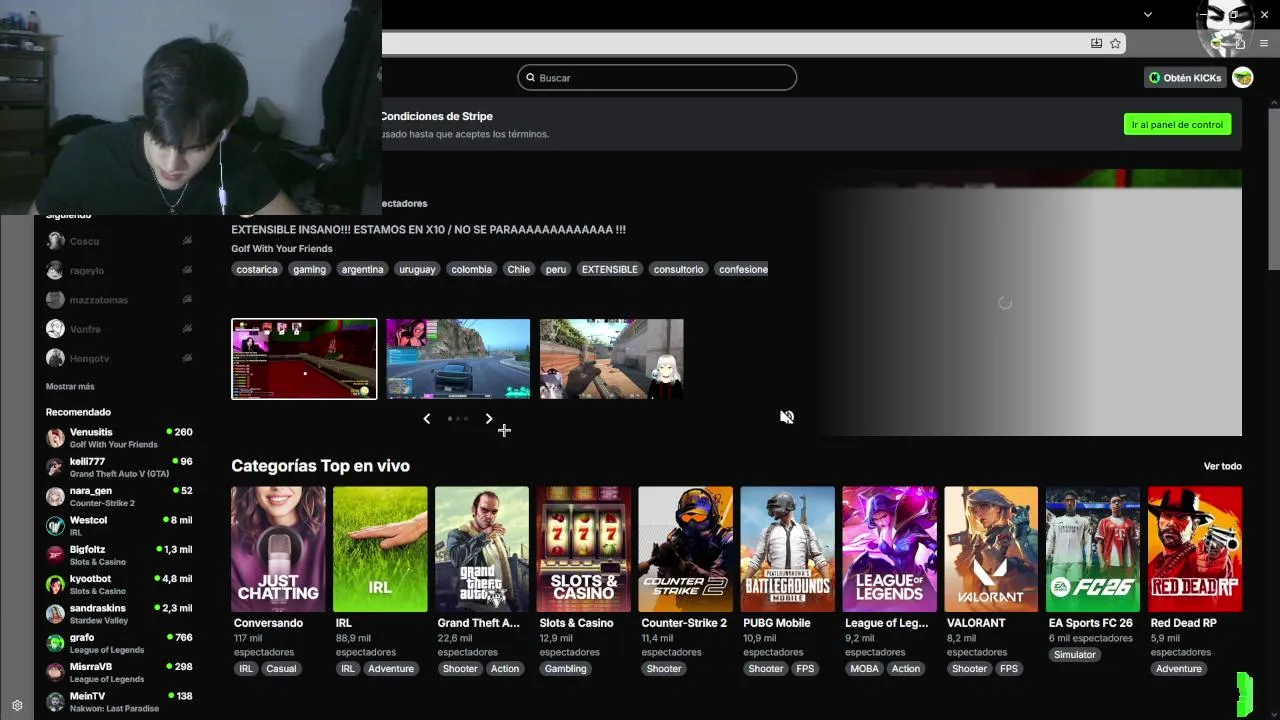Open the user profile avatar on Kick

coord(1242,78)
